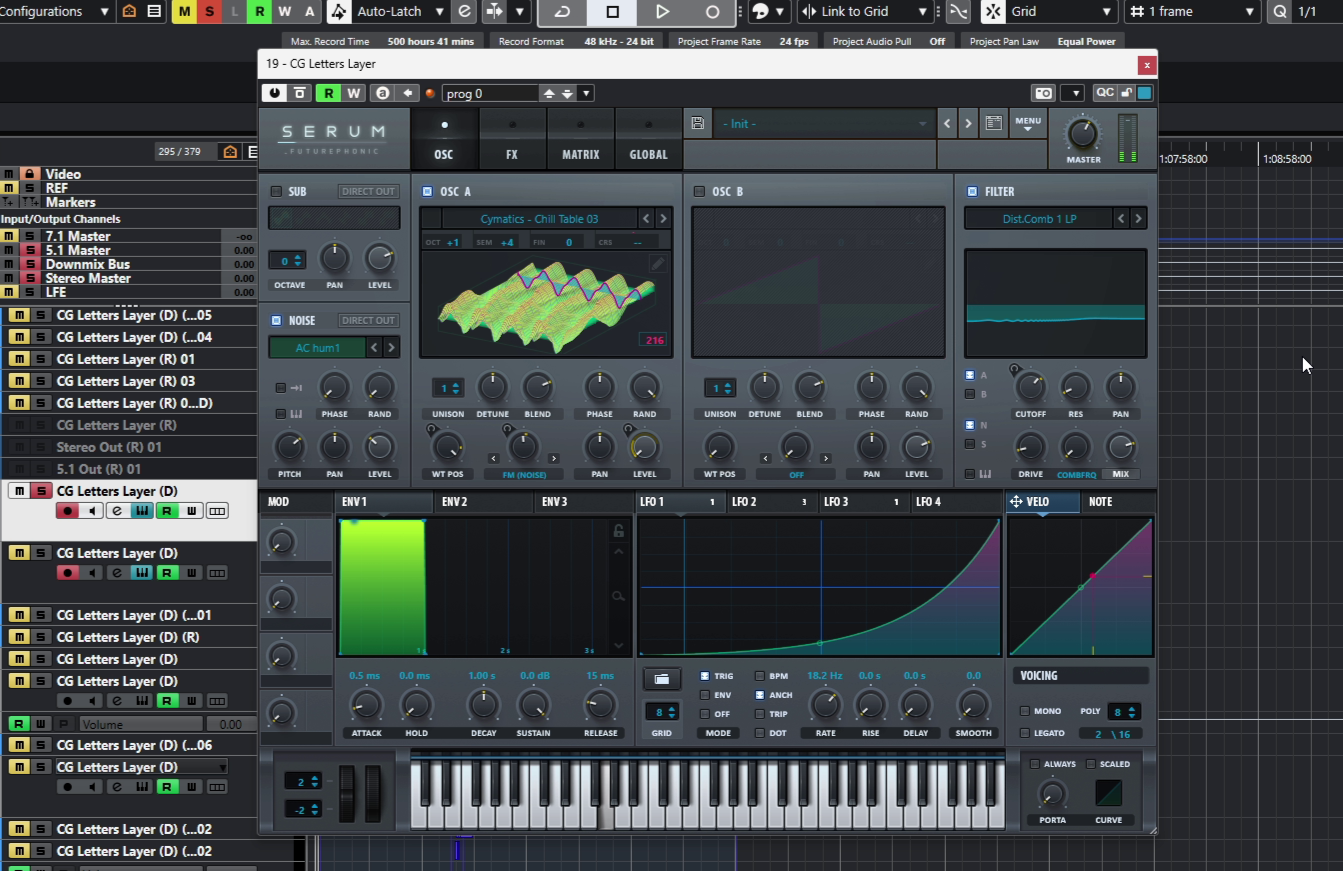
Task: Toggle Cubase Cycle loop button
Action: pyautogui.click(x=562, y=12)
